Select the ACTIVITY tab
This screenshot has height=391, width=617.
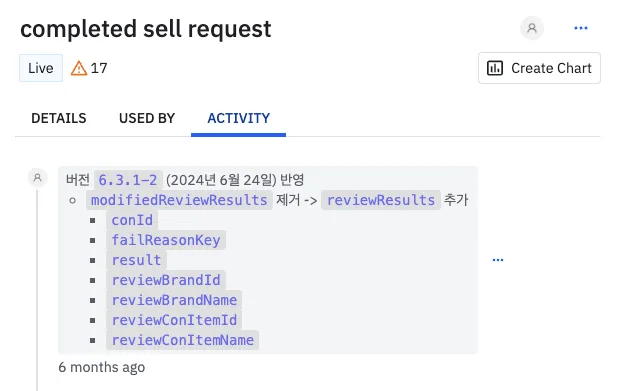238,118
